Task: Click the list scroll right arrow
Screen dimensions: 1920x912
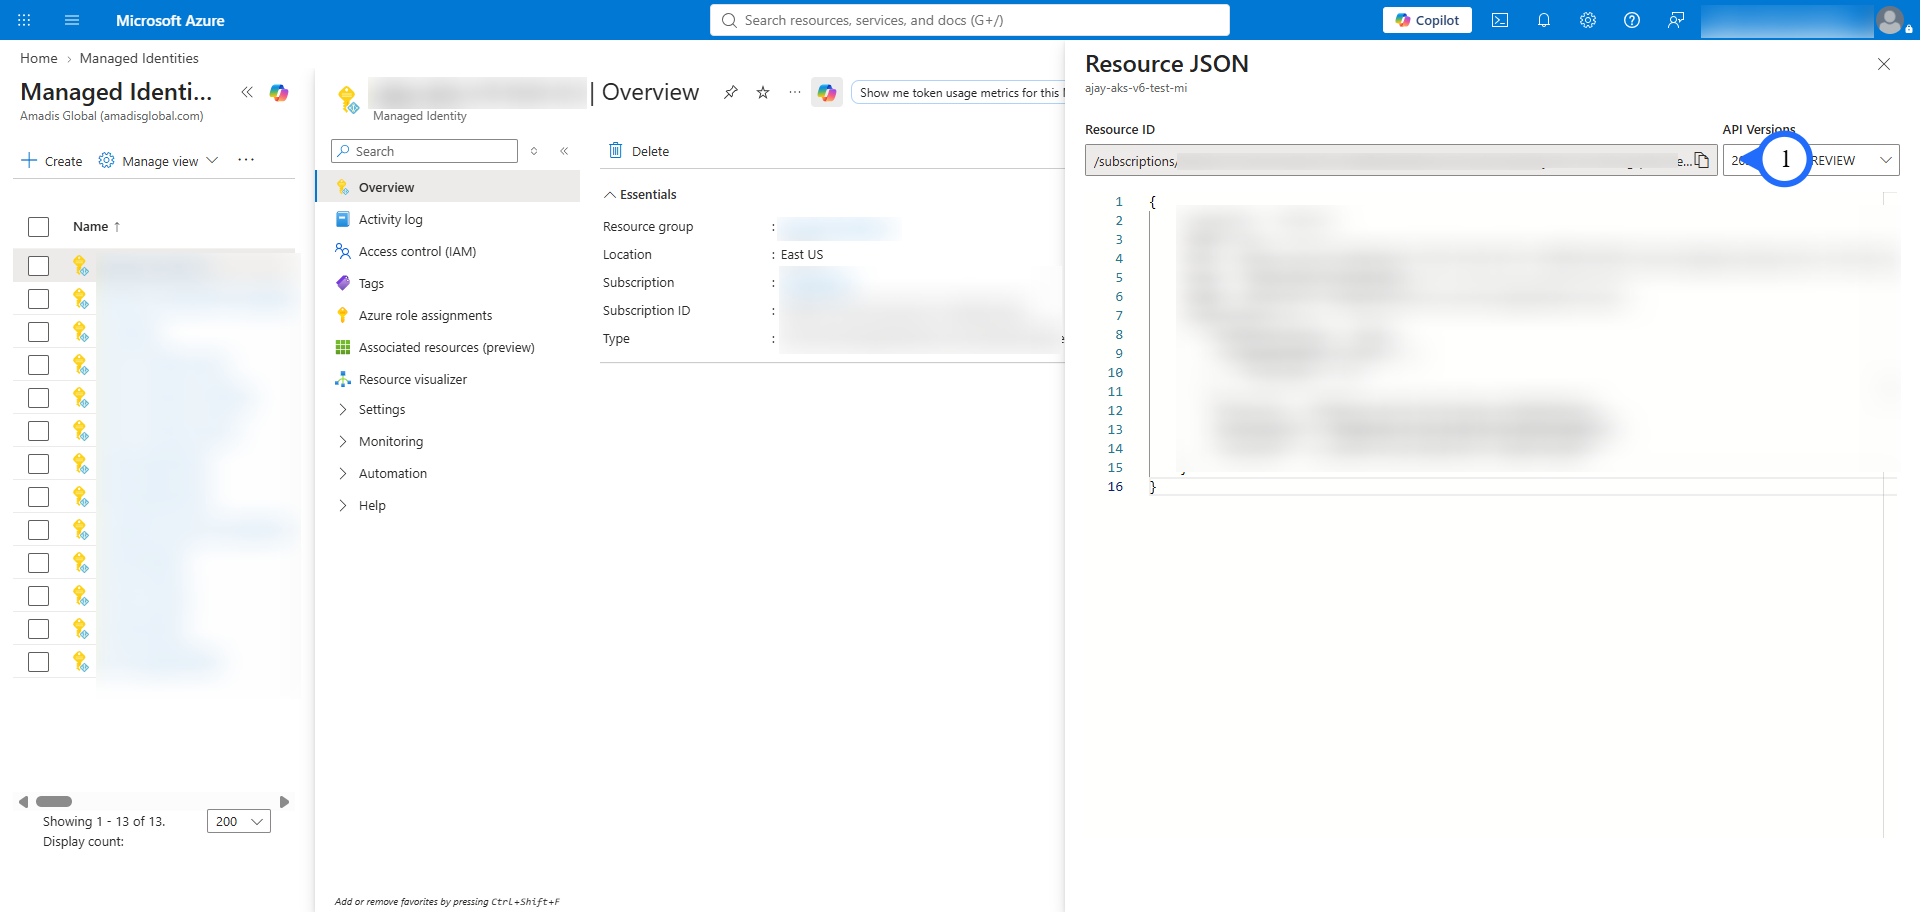Action: click(284, 801)
